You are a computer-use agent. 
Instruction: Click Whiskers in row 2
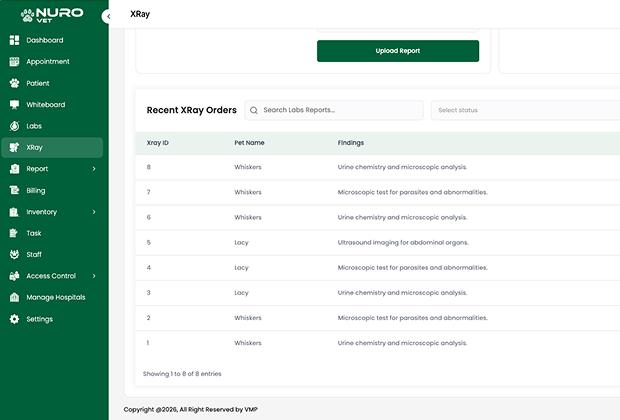[248, 318]
